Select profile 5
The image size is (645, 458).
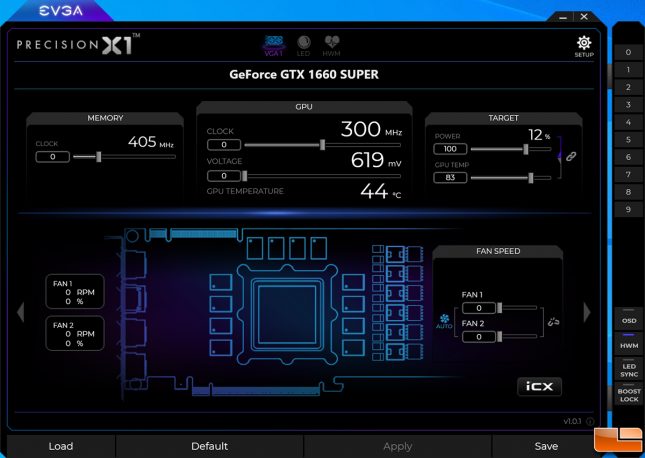(628, 139)
